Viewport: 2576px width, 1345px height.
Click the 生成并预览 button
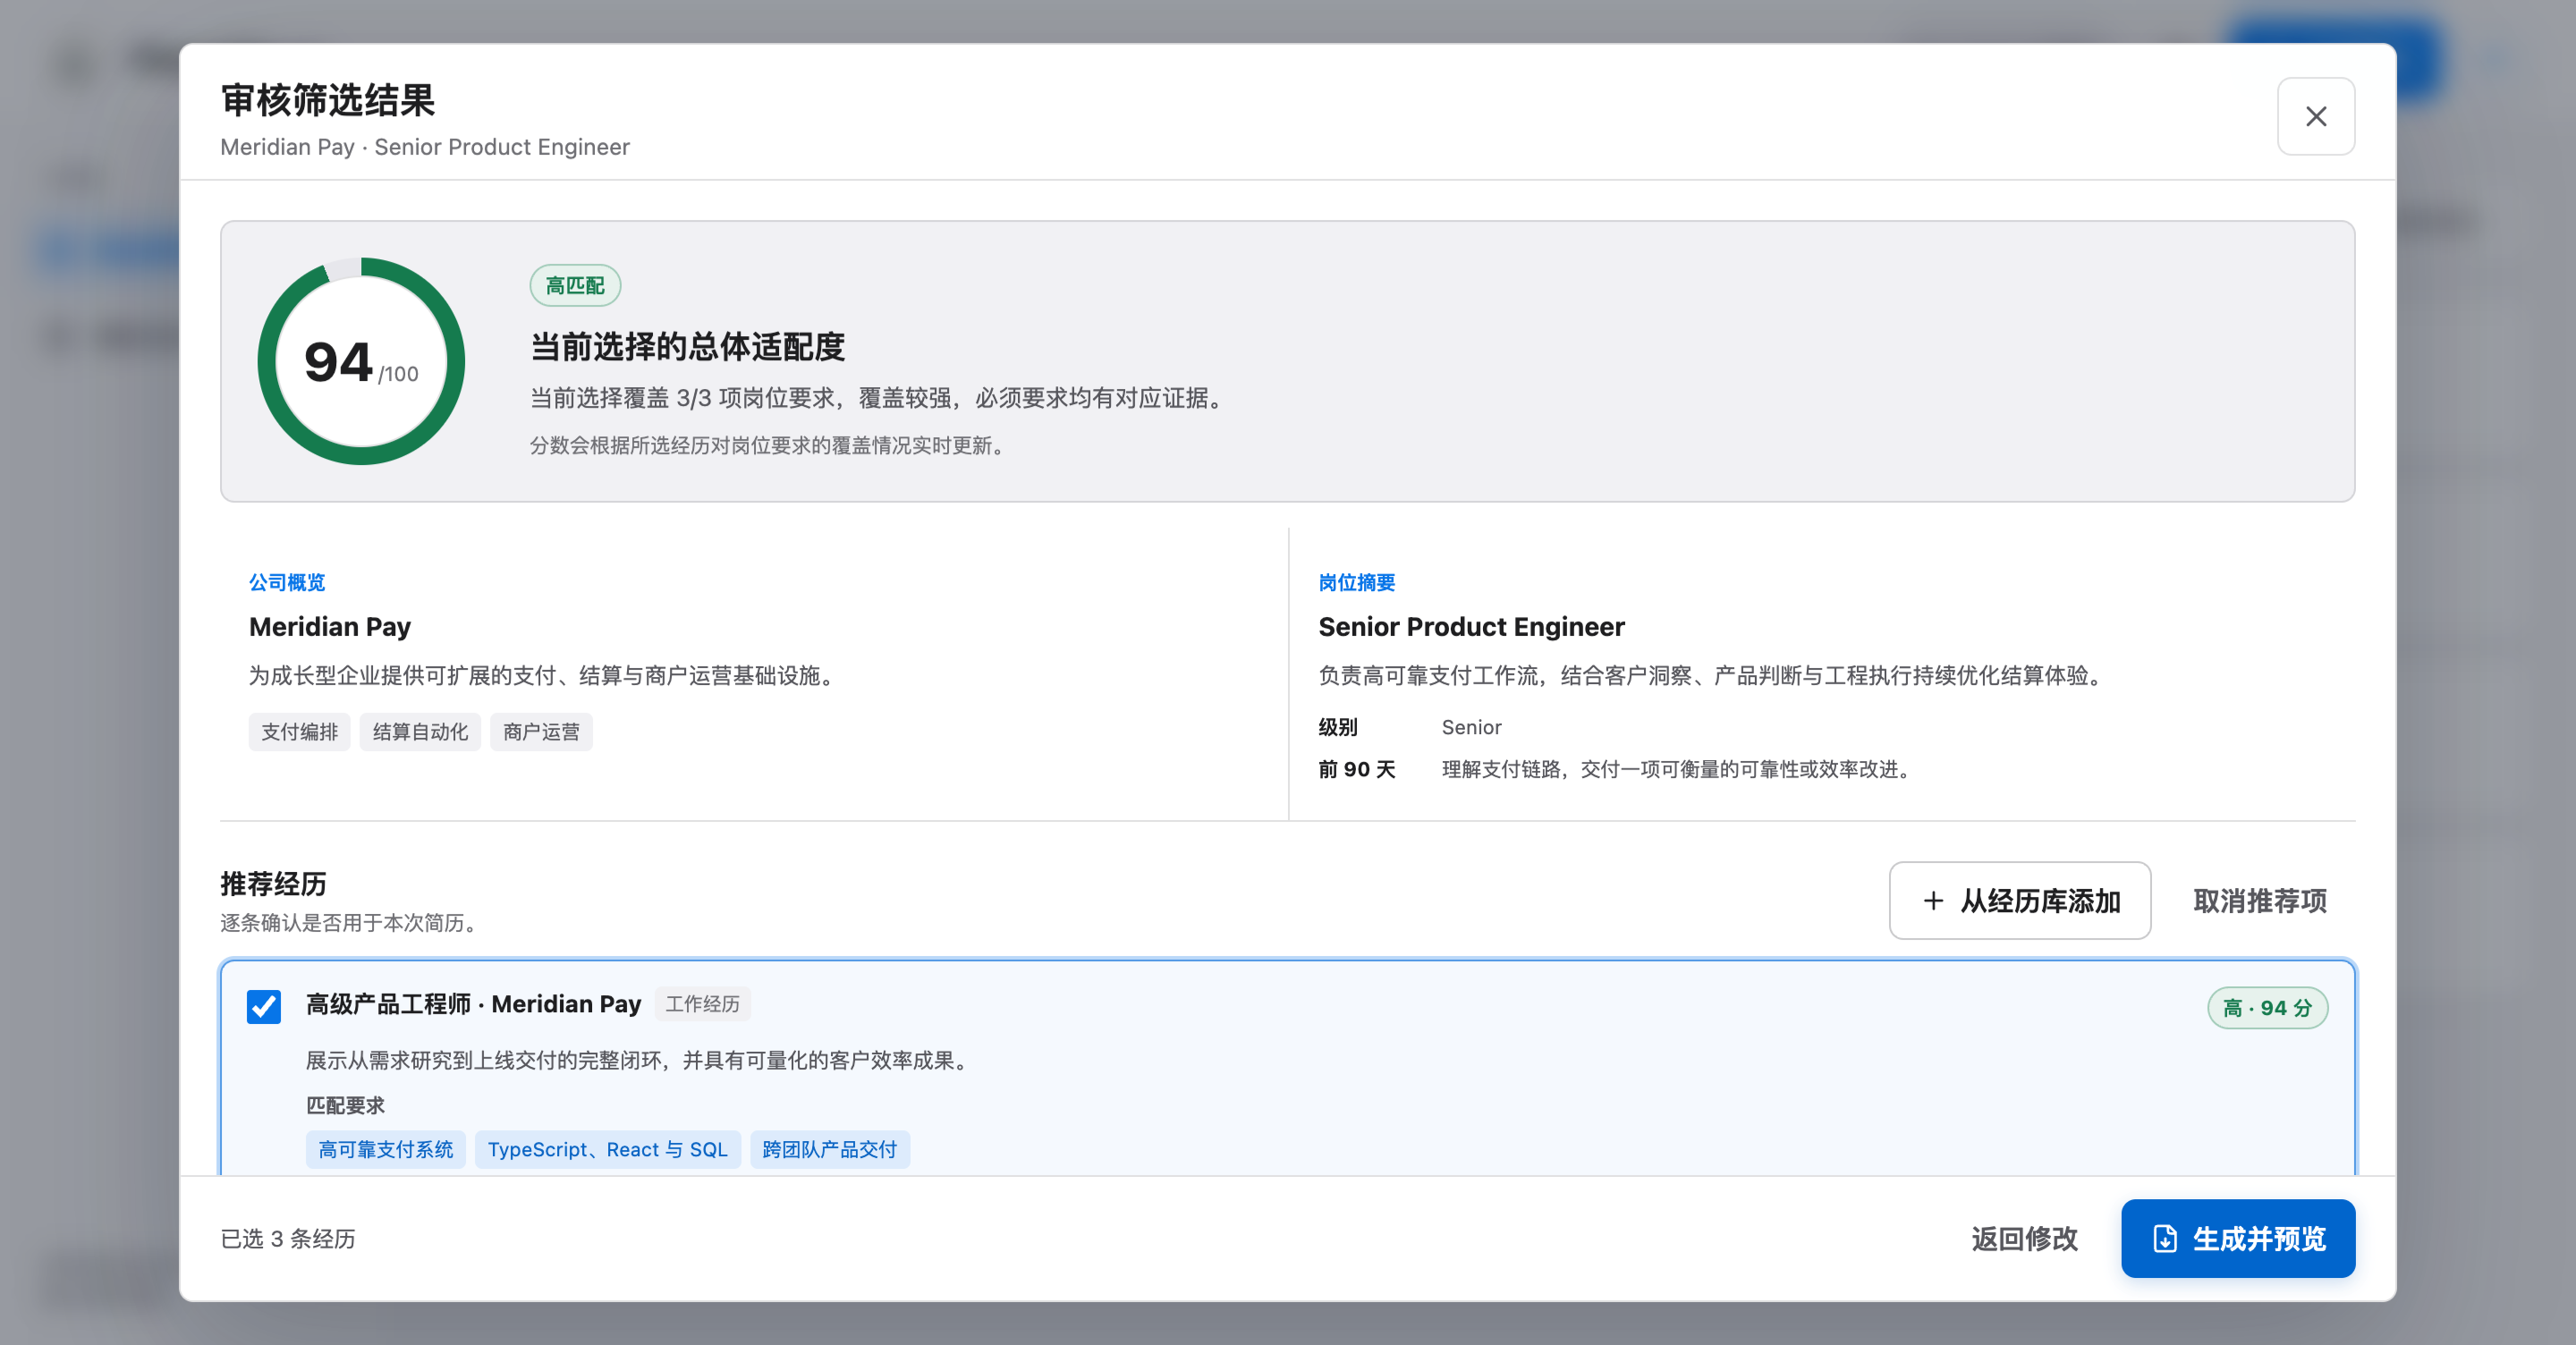pos(2237,1238)
